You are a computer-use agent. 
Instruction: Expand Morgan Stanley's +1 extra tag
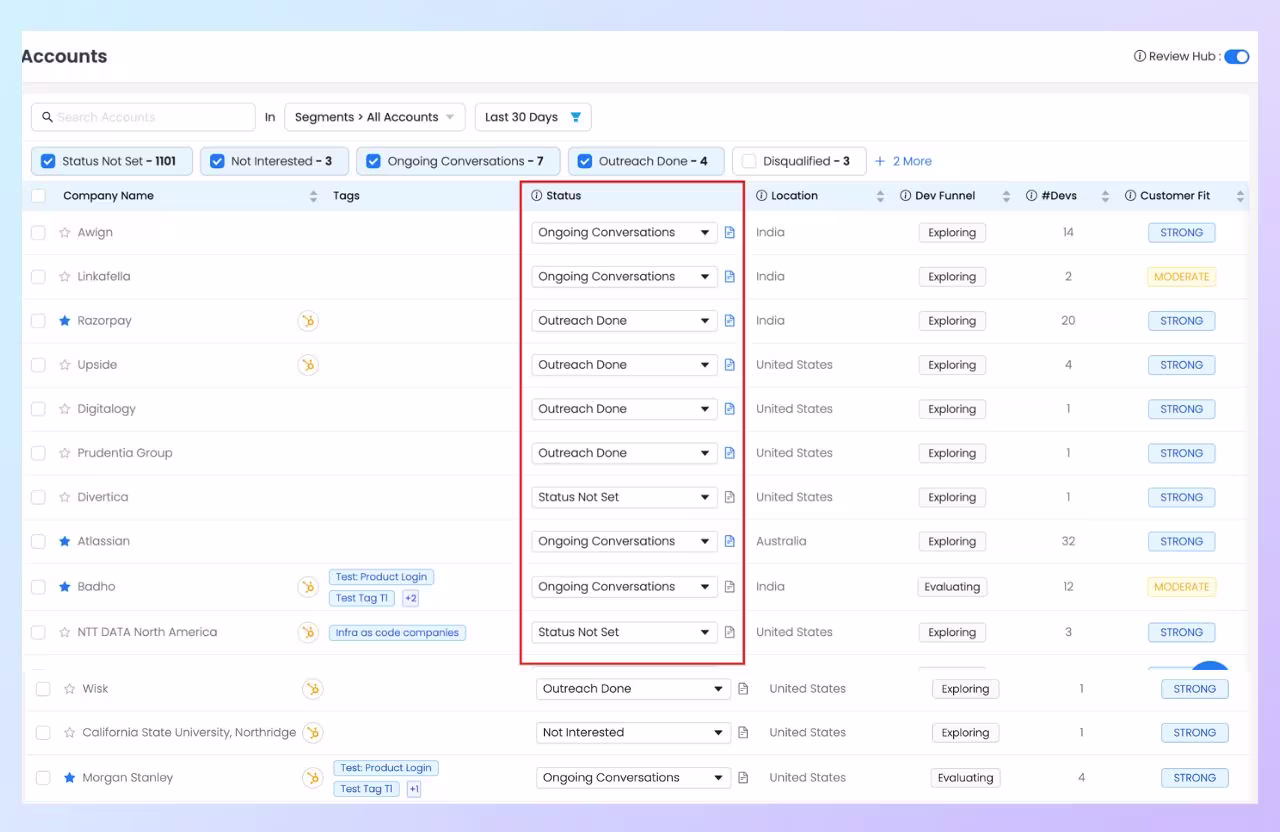[x=413, y=789]
